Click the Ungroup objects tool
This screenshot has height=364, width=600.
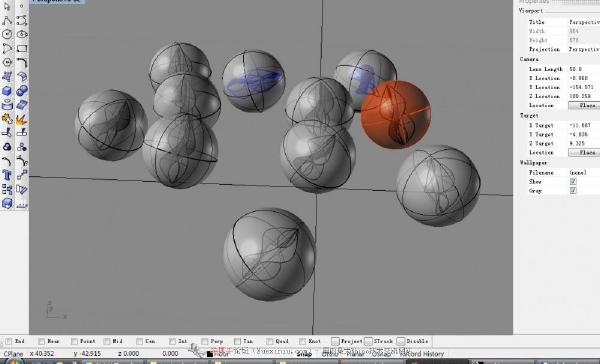(x=22, y=147)
